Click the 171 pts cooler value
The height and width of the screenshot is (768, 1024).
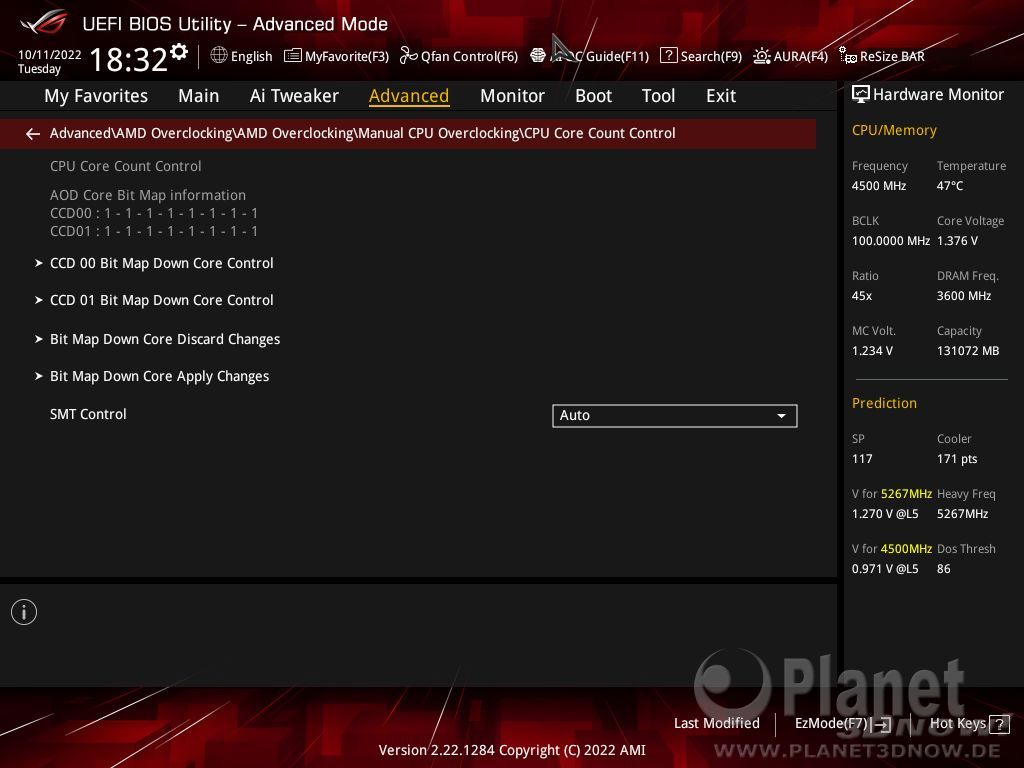click(957, 459)
